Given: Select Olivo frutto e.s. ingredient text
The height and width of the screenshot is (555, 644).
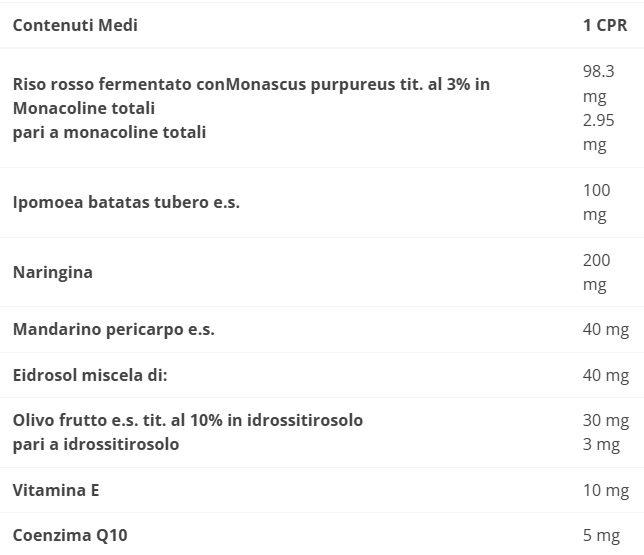Looking at the screenshot, I should pos(188,421).
